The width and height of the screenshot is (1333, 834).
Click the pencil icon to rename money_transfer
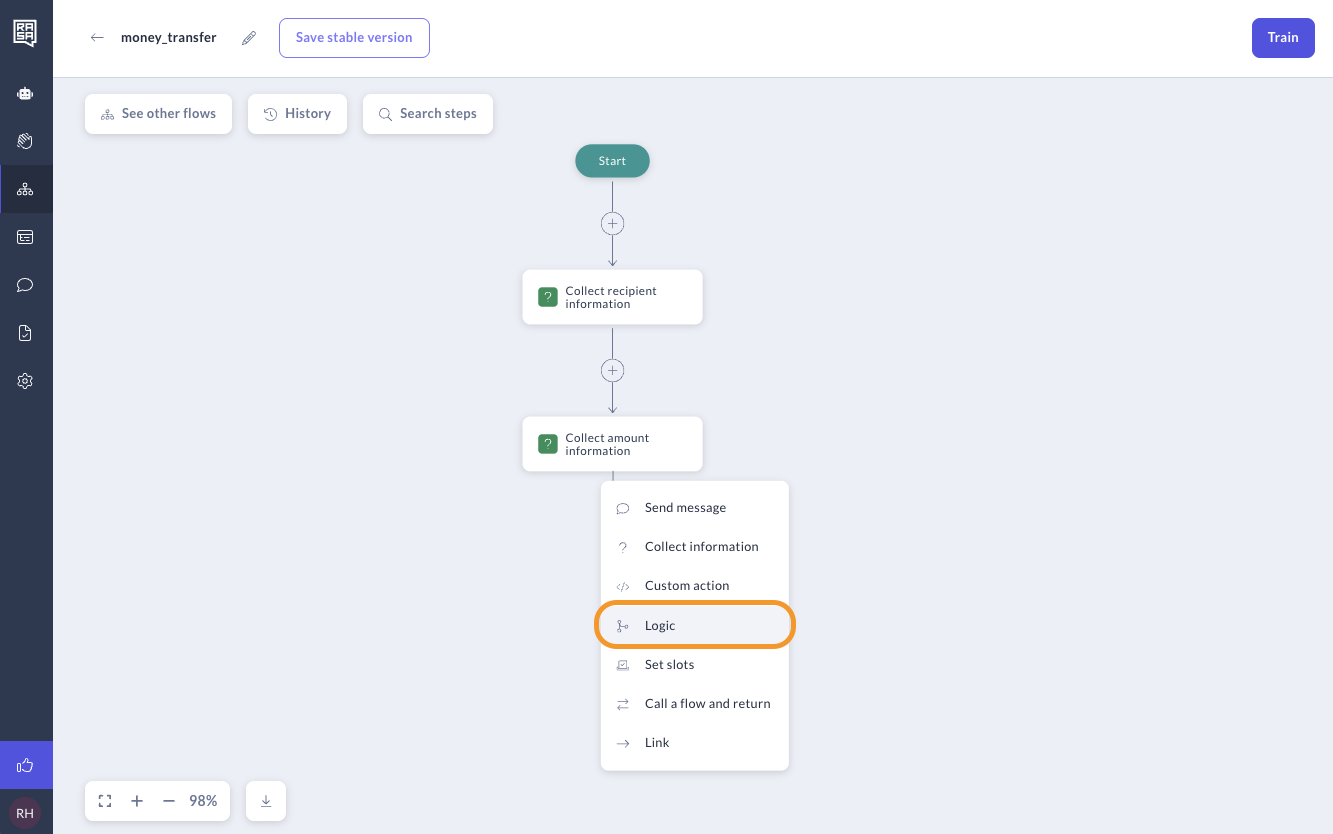tap(249, 38)
